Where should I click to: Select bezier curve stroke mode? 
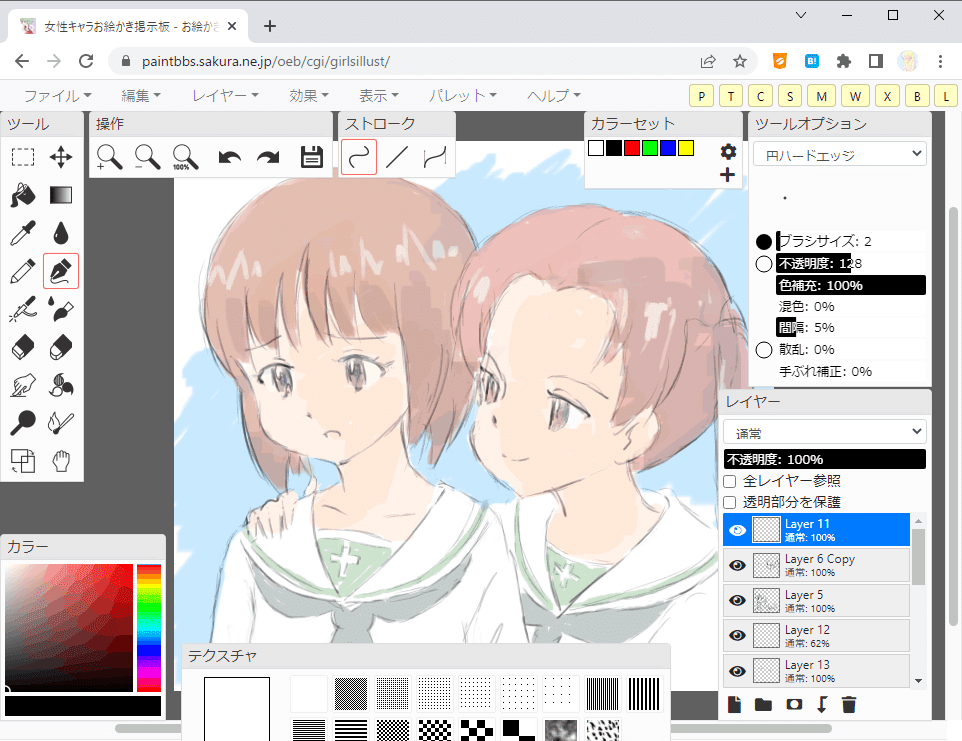click(x=435, y=157)
